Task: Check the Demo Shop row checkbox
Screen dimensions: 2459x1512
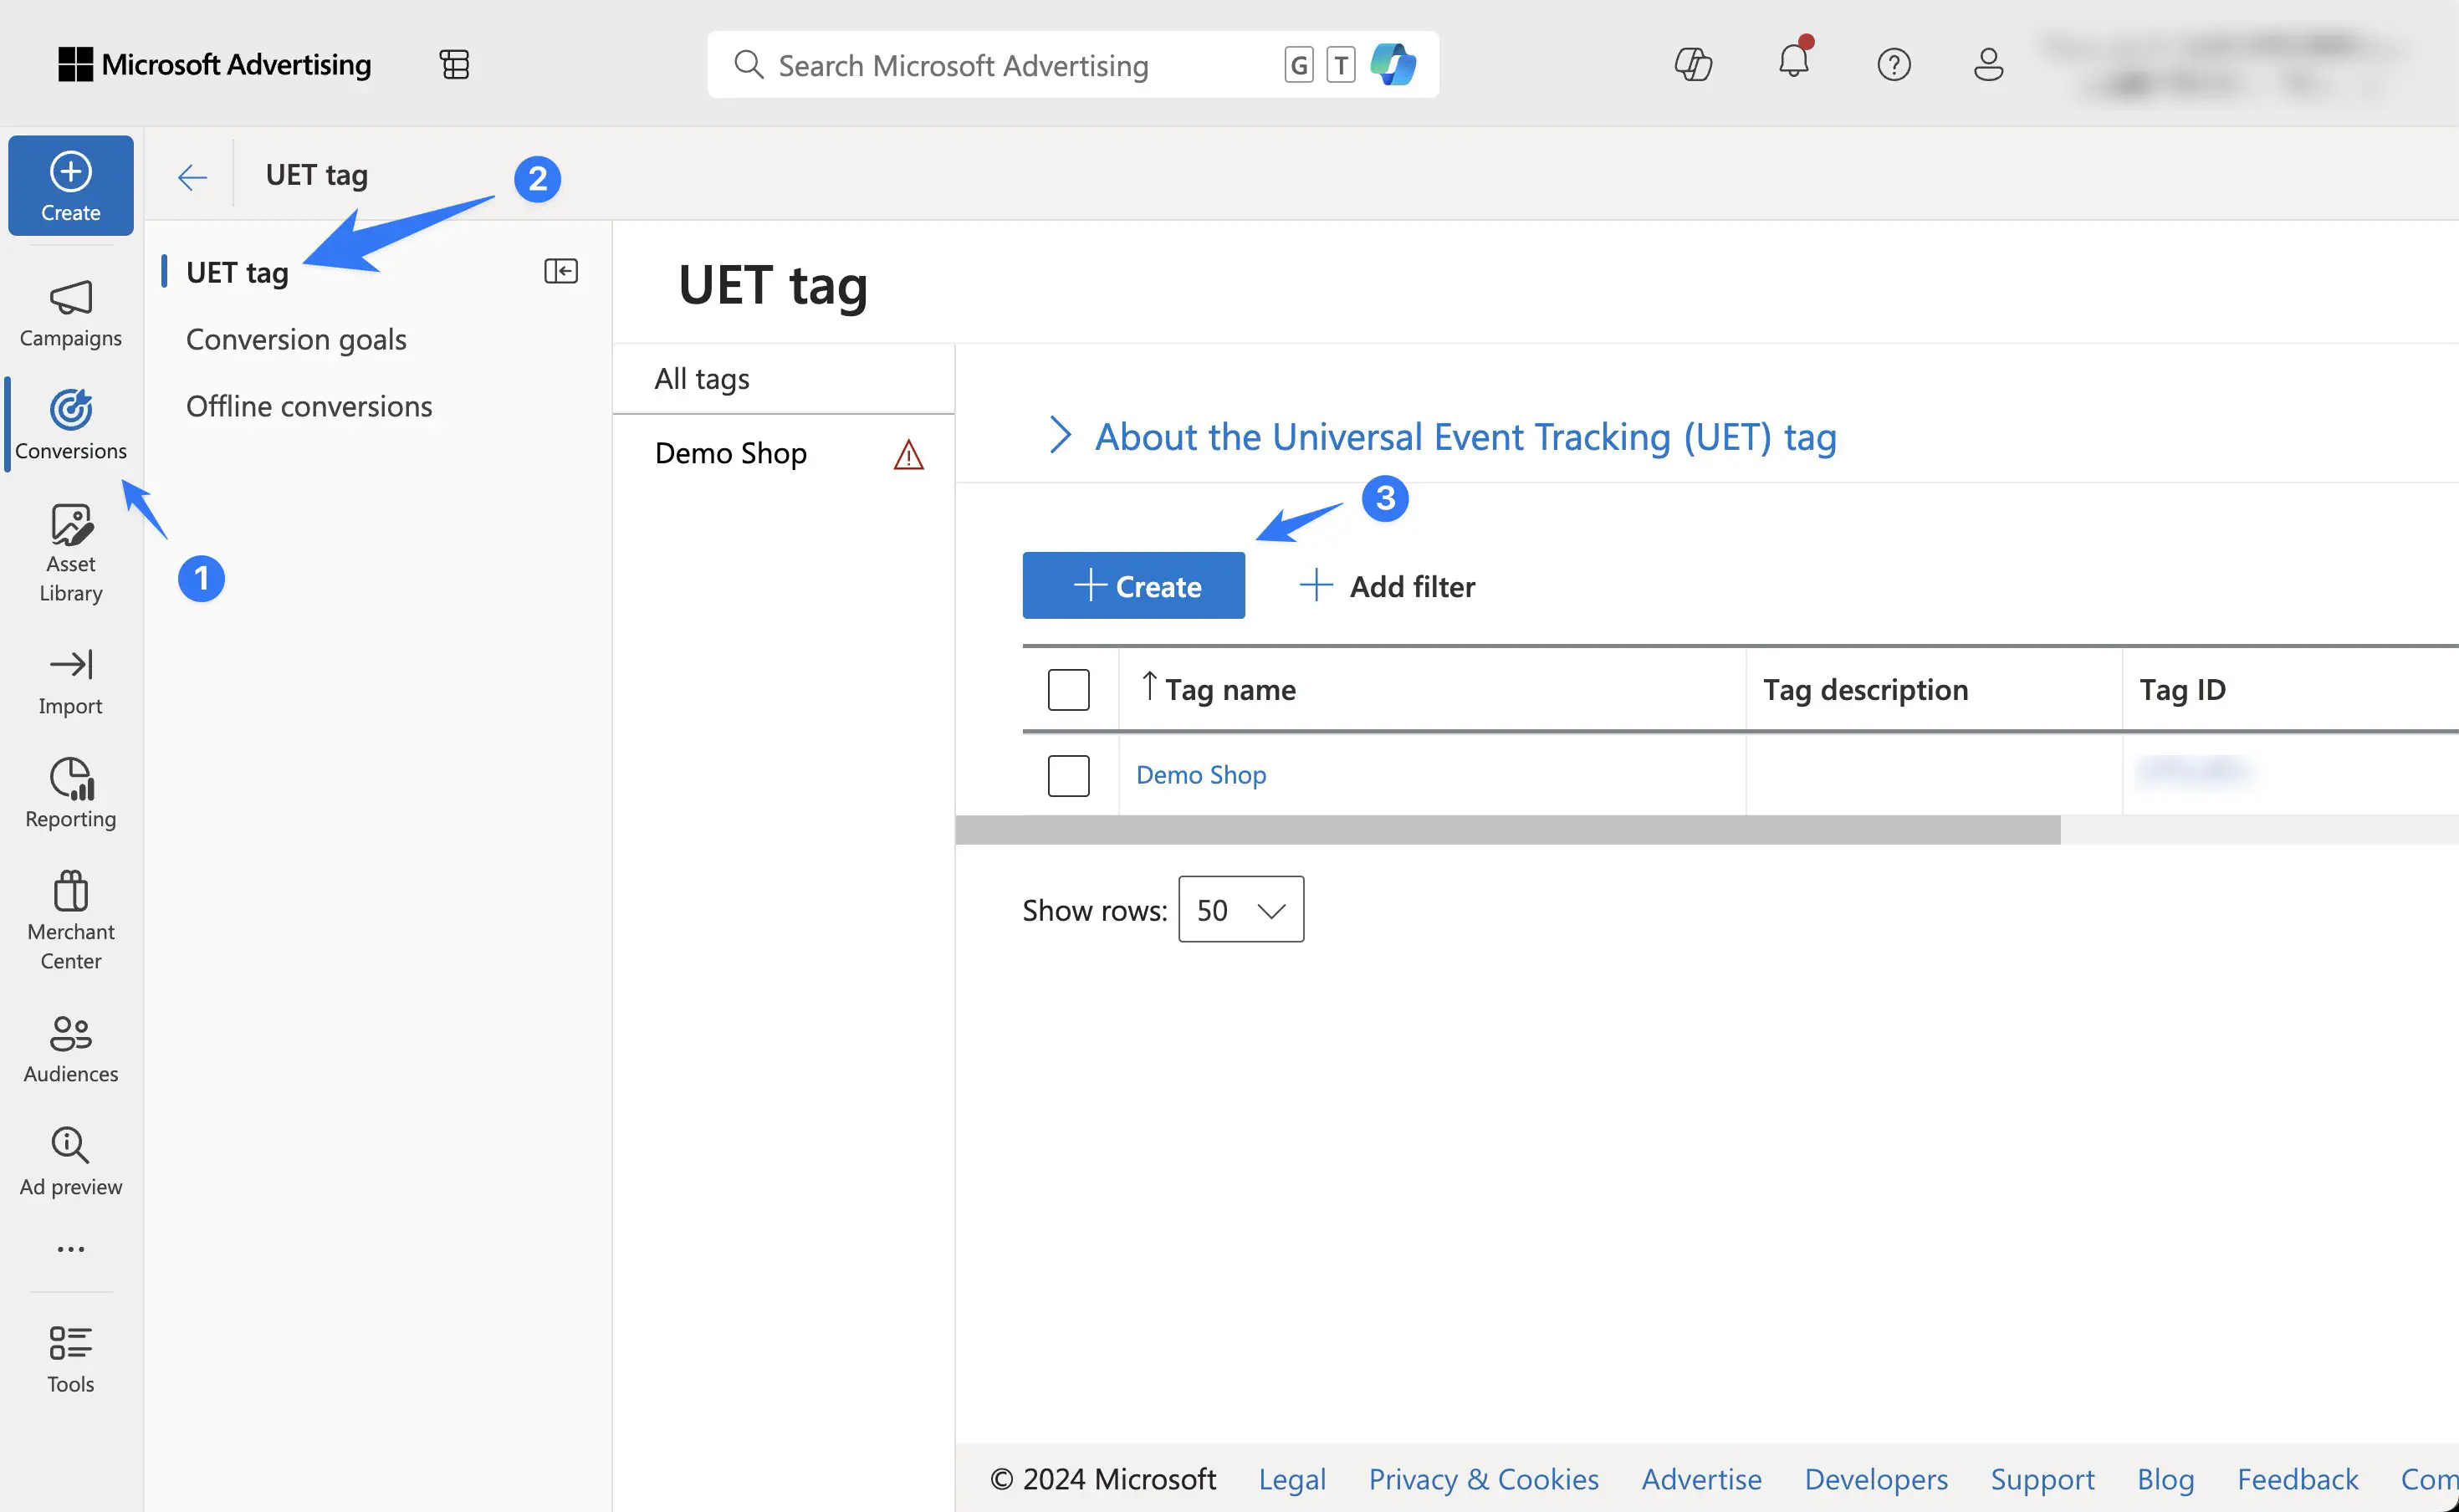Action: pyautogui.click(x=1068, y=776)
